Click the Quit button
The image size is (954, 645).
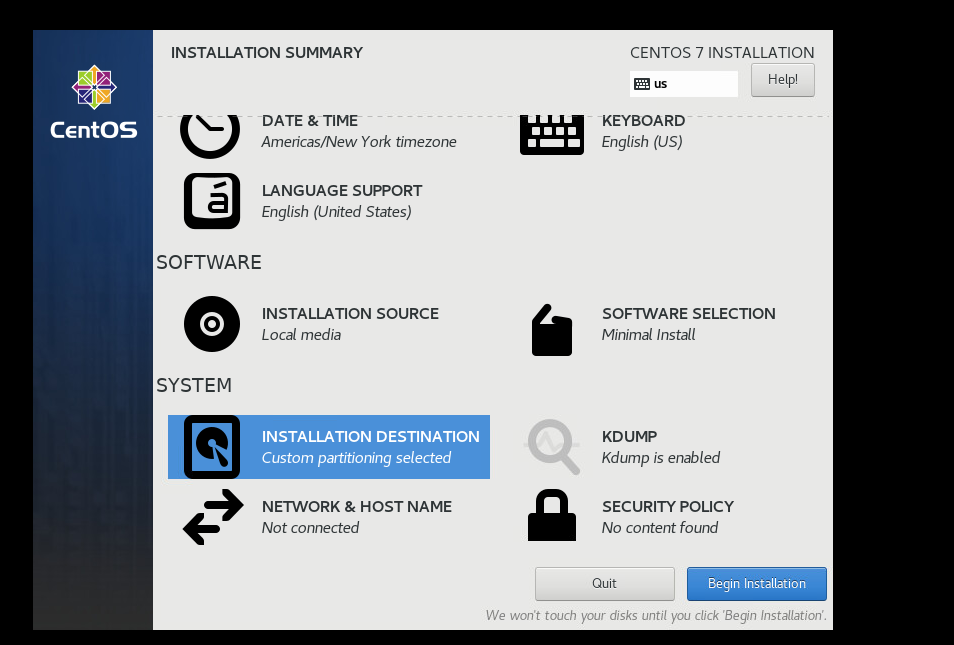605,584
